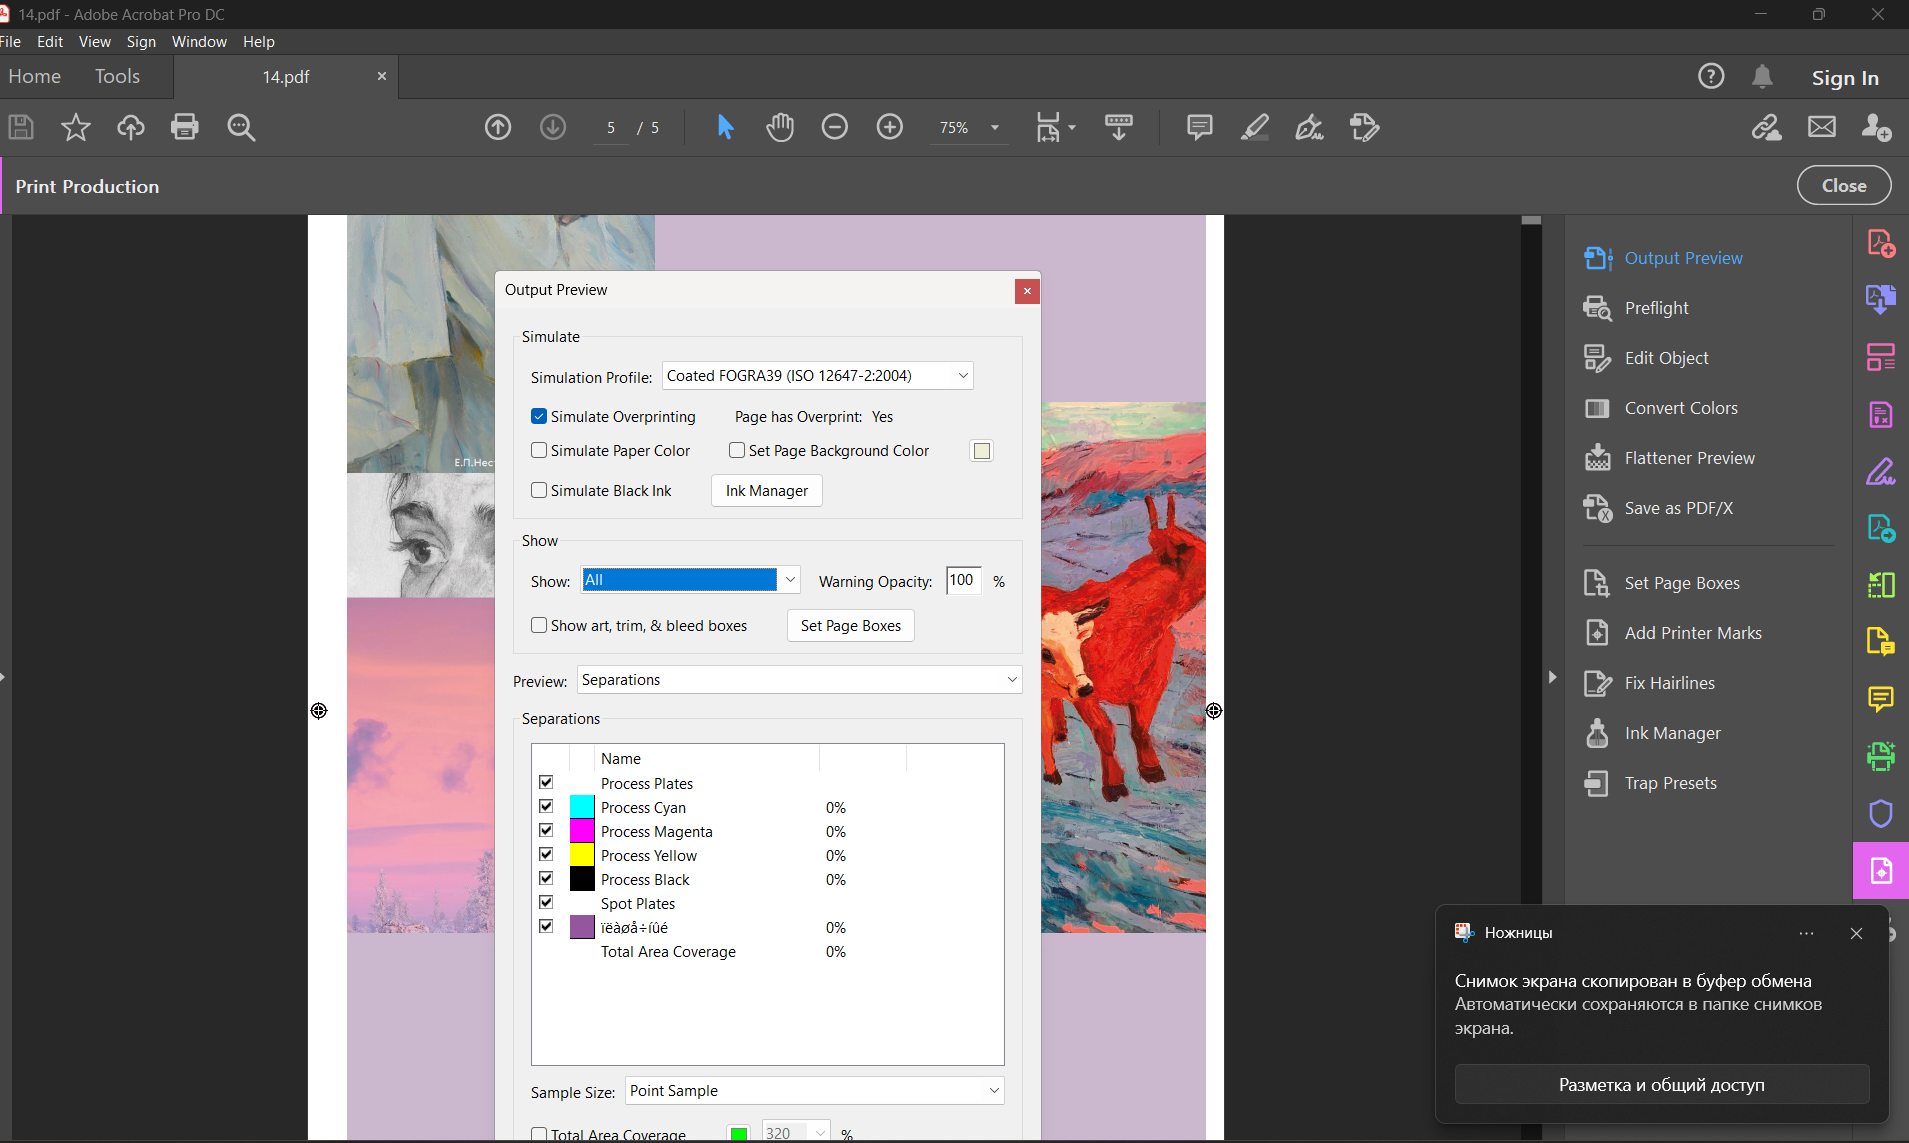Screen dimensions: 1909x1143
Task: Open Simulation Profile dropdown
Action: click(817, 376)
